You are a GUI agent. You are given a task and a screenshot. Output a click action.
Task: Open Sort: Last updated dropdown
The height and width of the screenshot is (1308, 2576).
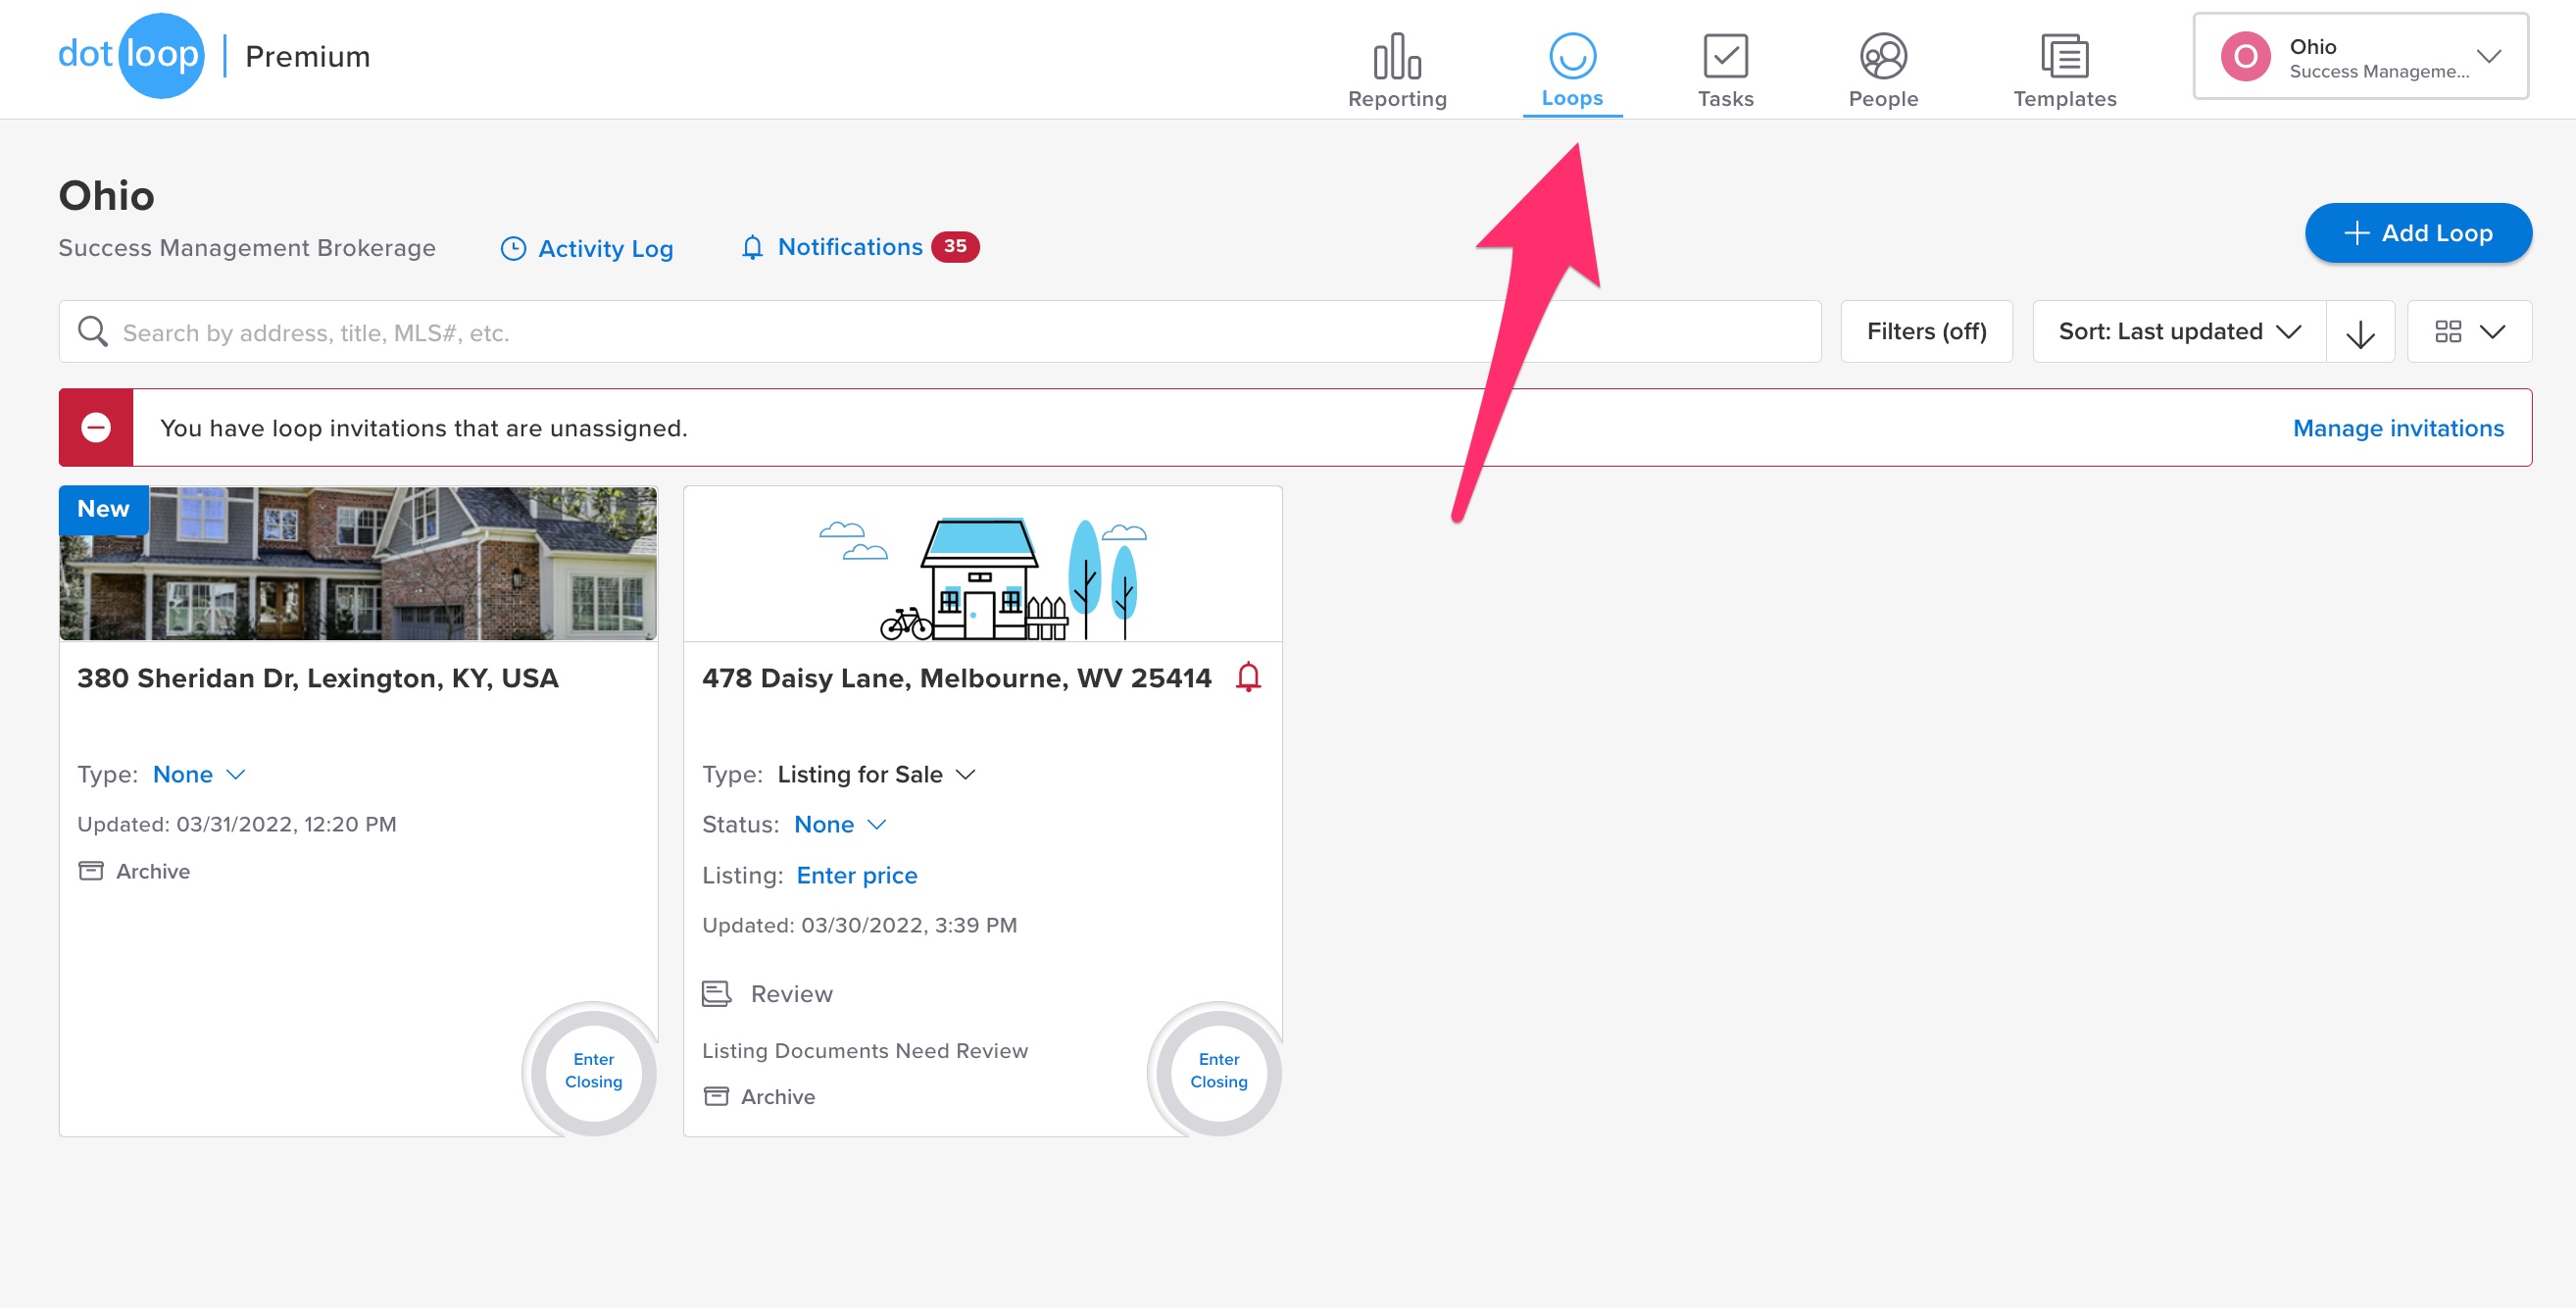click(2178, 332)
